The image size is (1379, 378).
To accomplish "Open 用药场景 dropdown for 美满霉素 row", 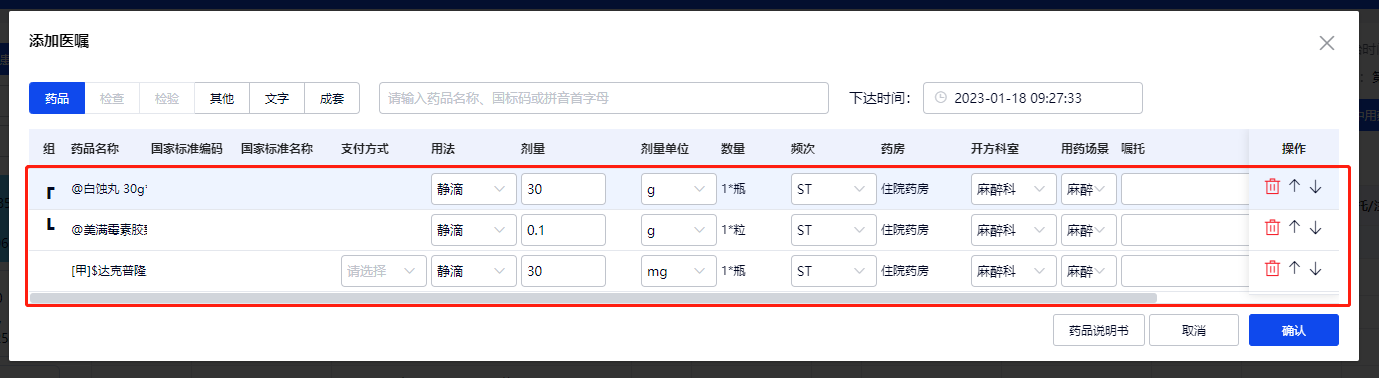I will (1088, 230).
